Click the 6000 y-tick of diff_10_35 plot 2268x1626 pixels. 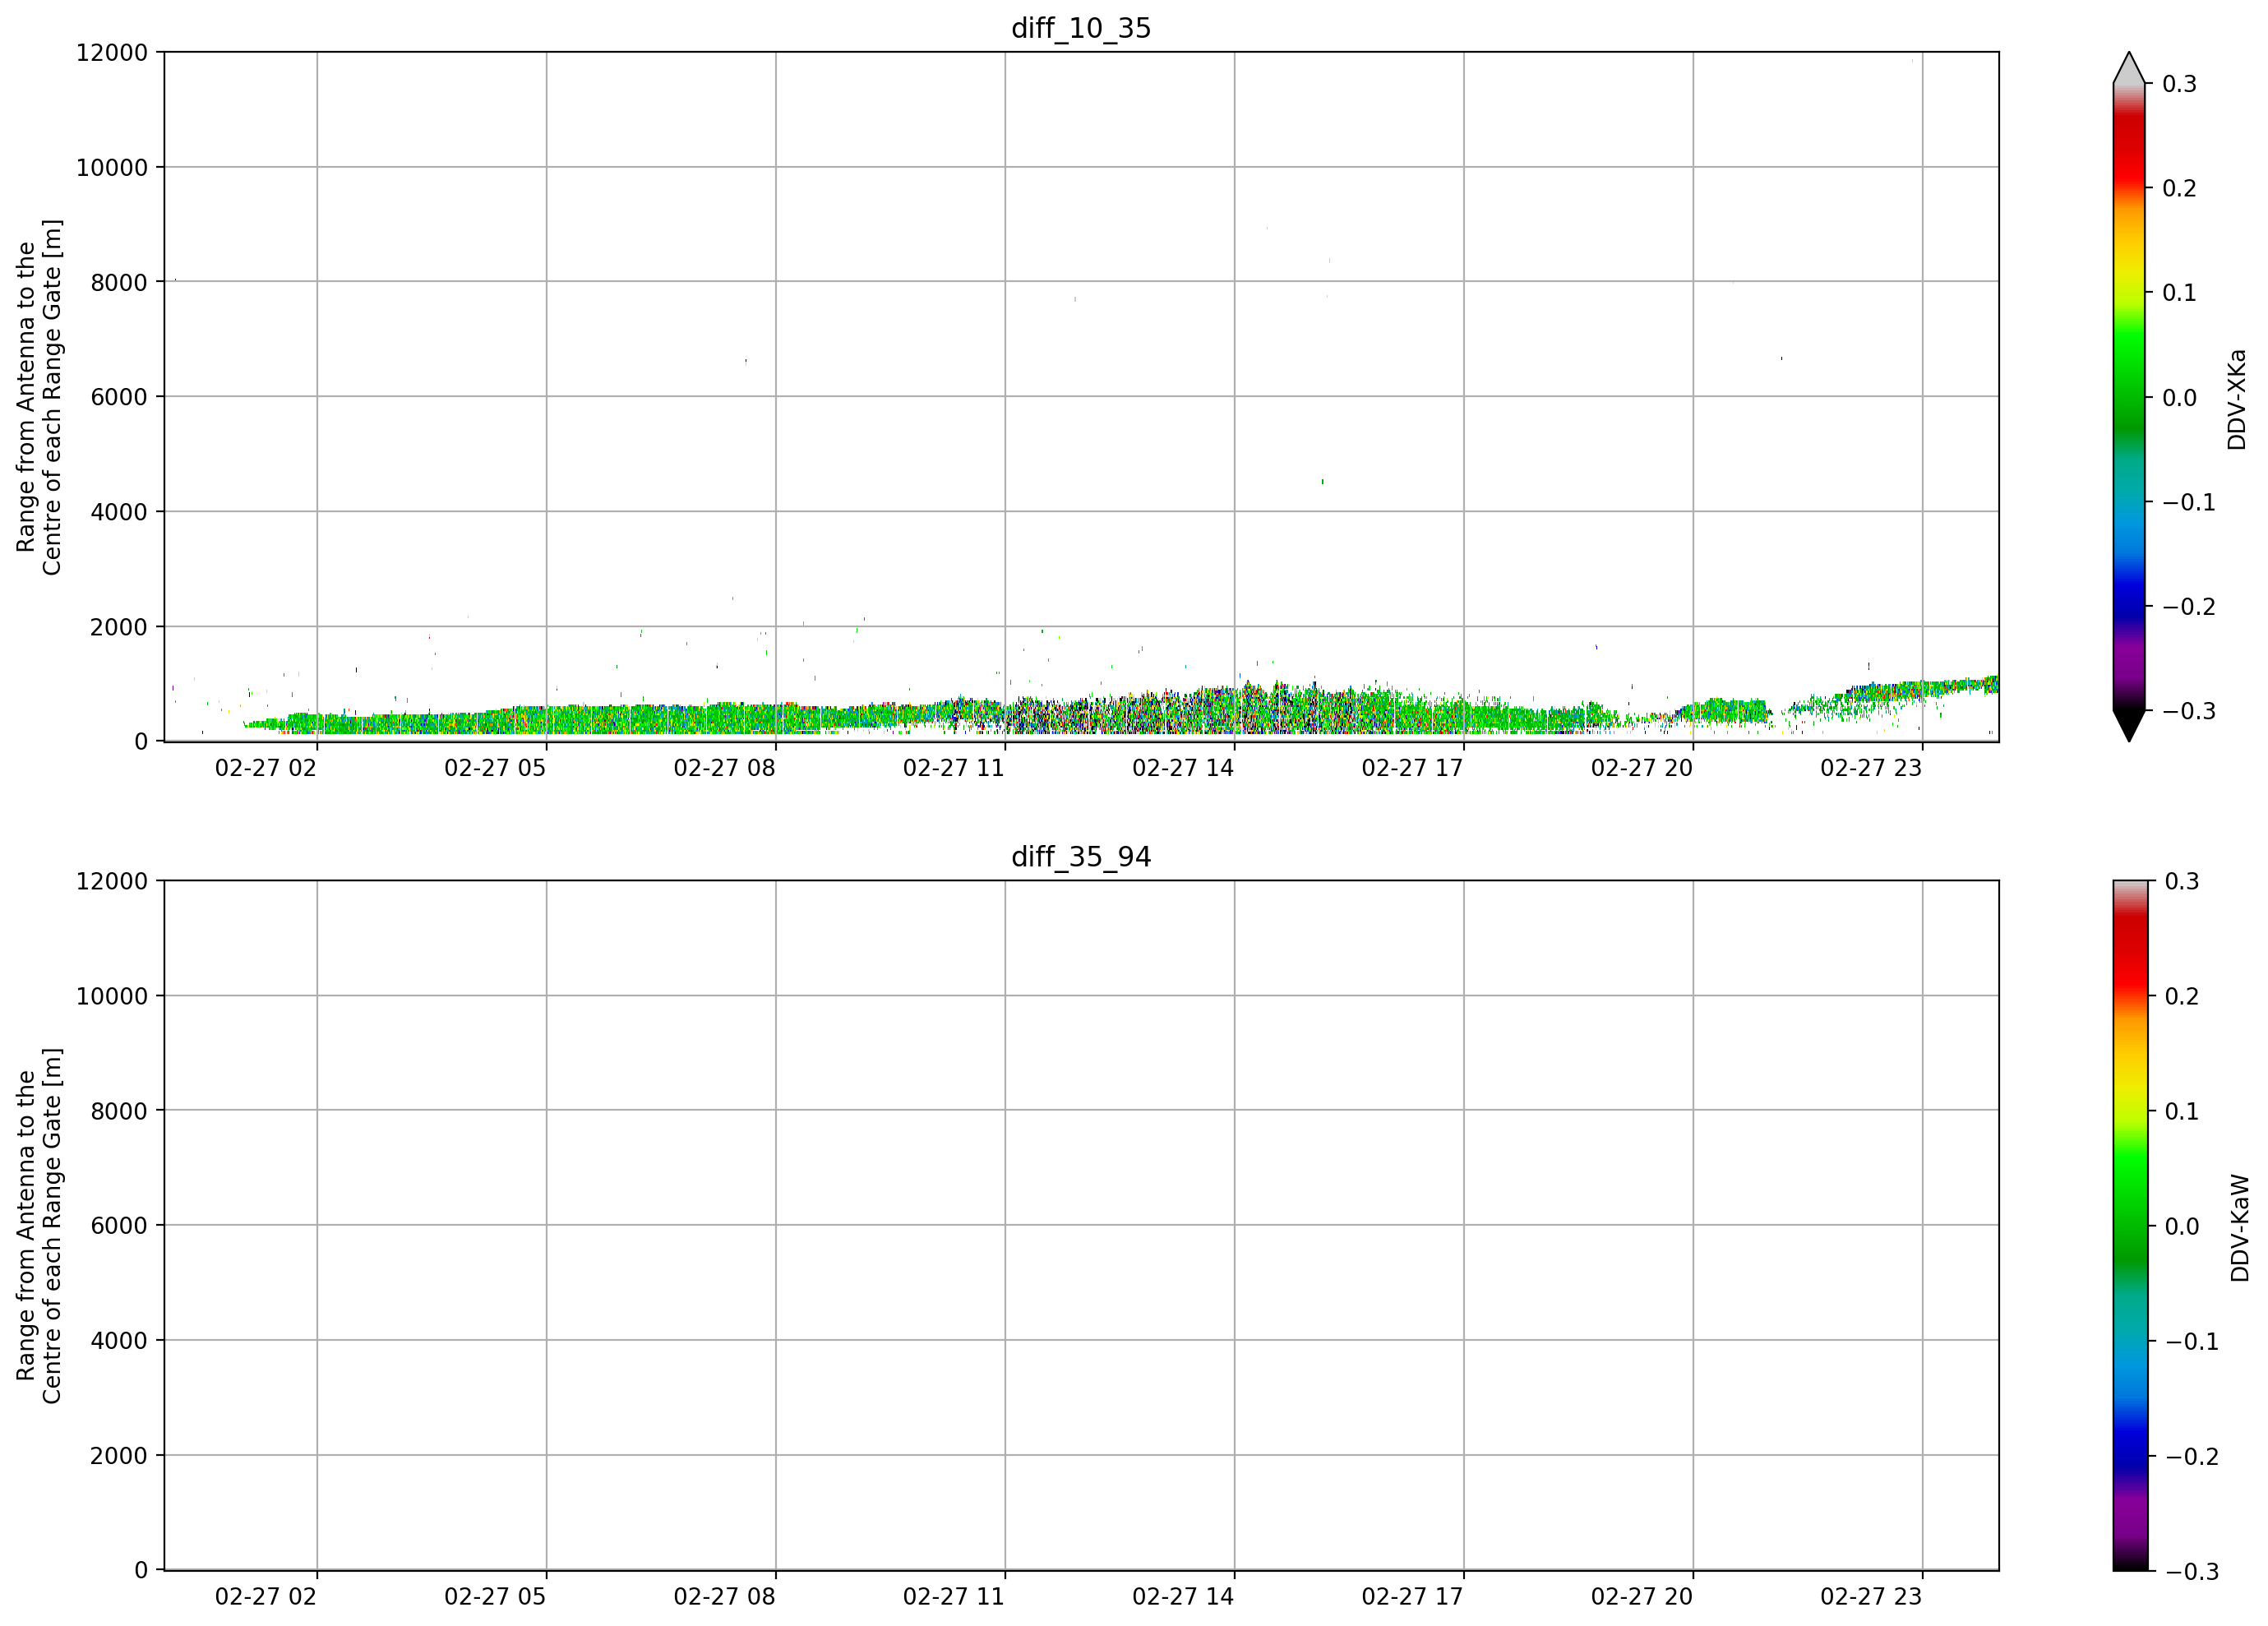(x=119, y=397)
